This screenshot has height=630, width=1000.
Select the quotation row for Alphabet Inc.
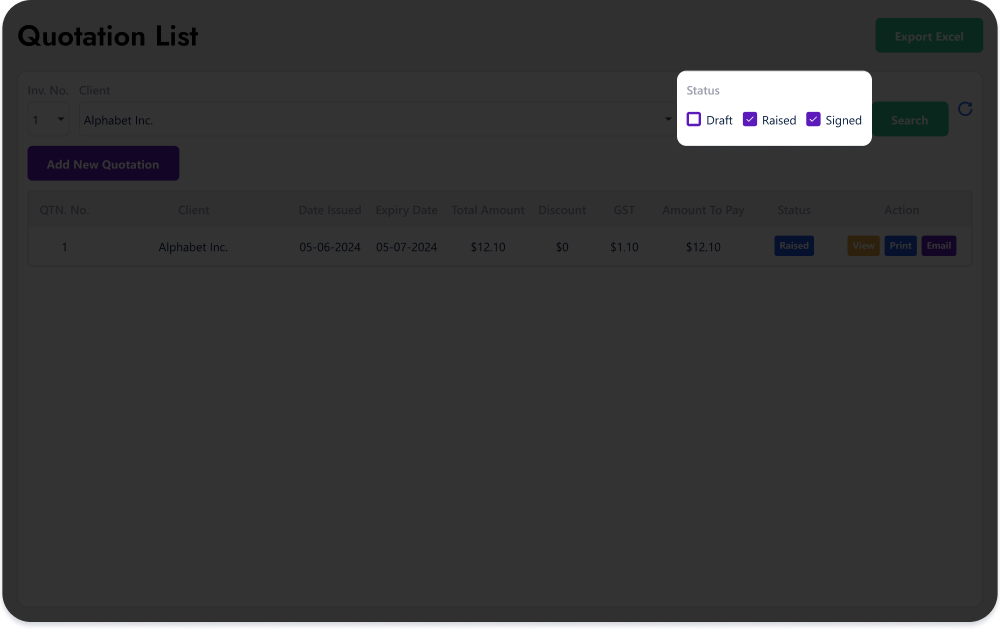click(x=400, y=246)
